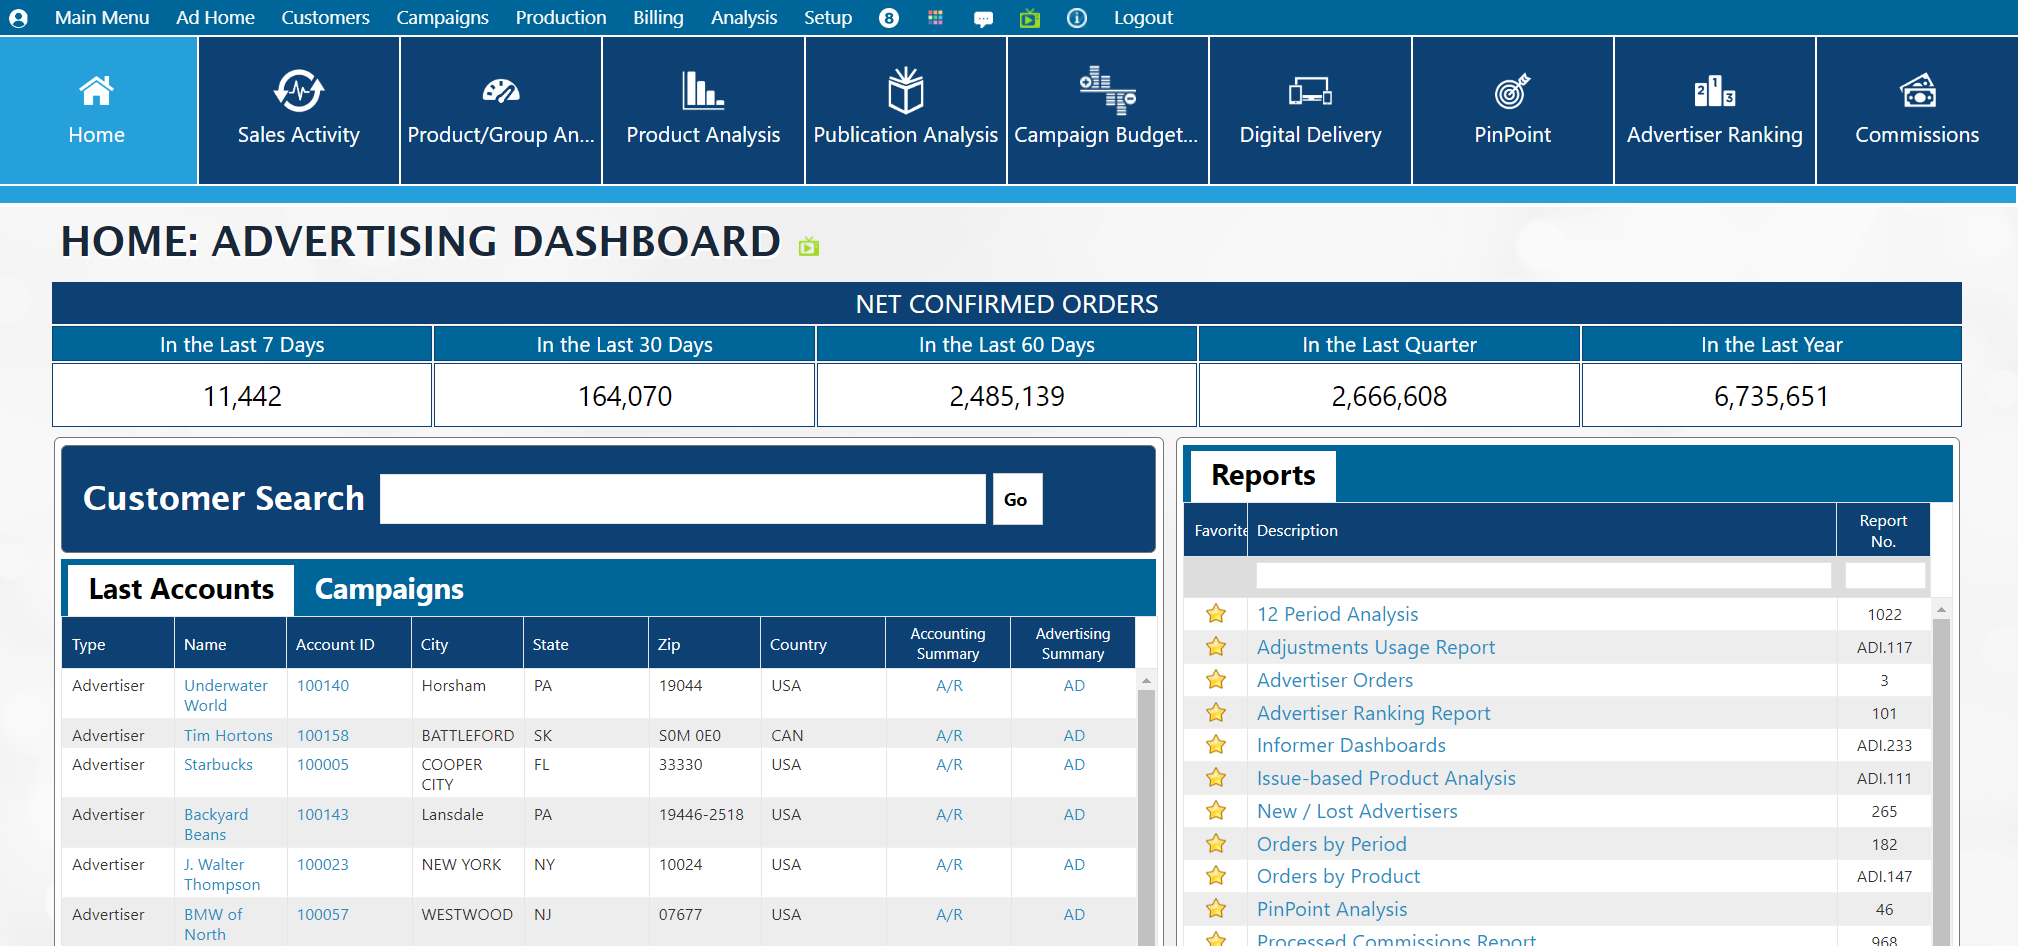This screenshot has width=2018, height=946.
Task: Click the Reports list scrollbar up arrow
Action: (x=1941, y=609)
